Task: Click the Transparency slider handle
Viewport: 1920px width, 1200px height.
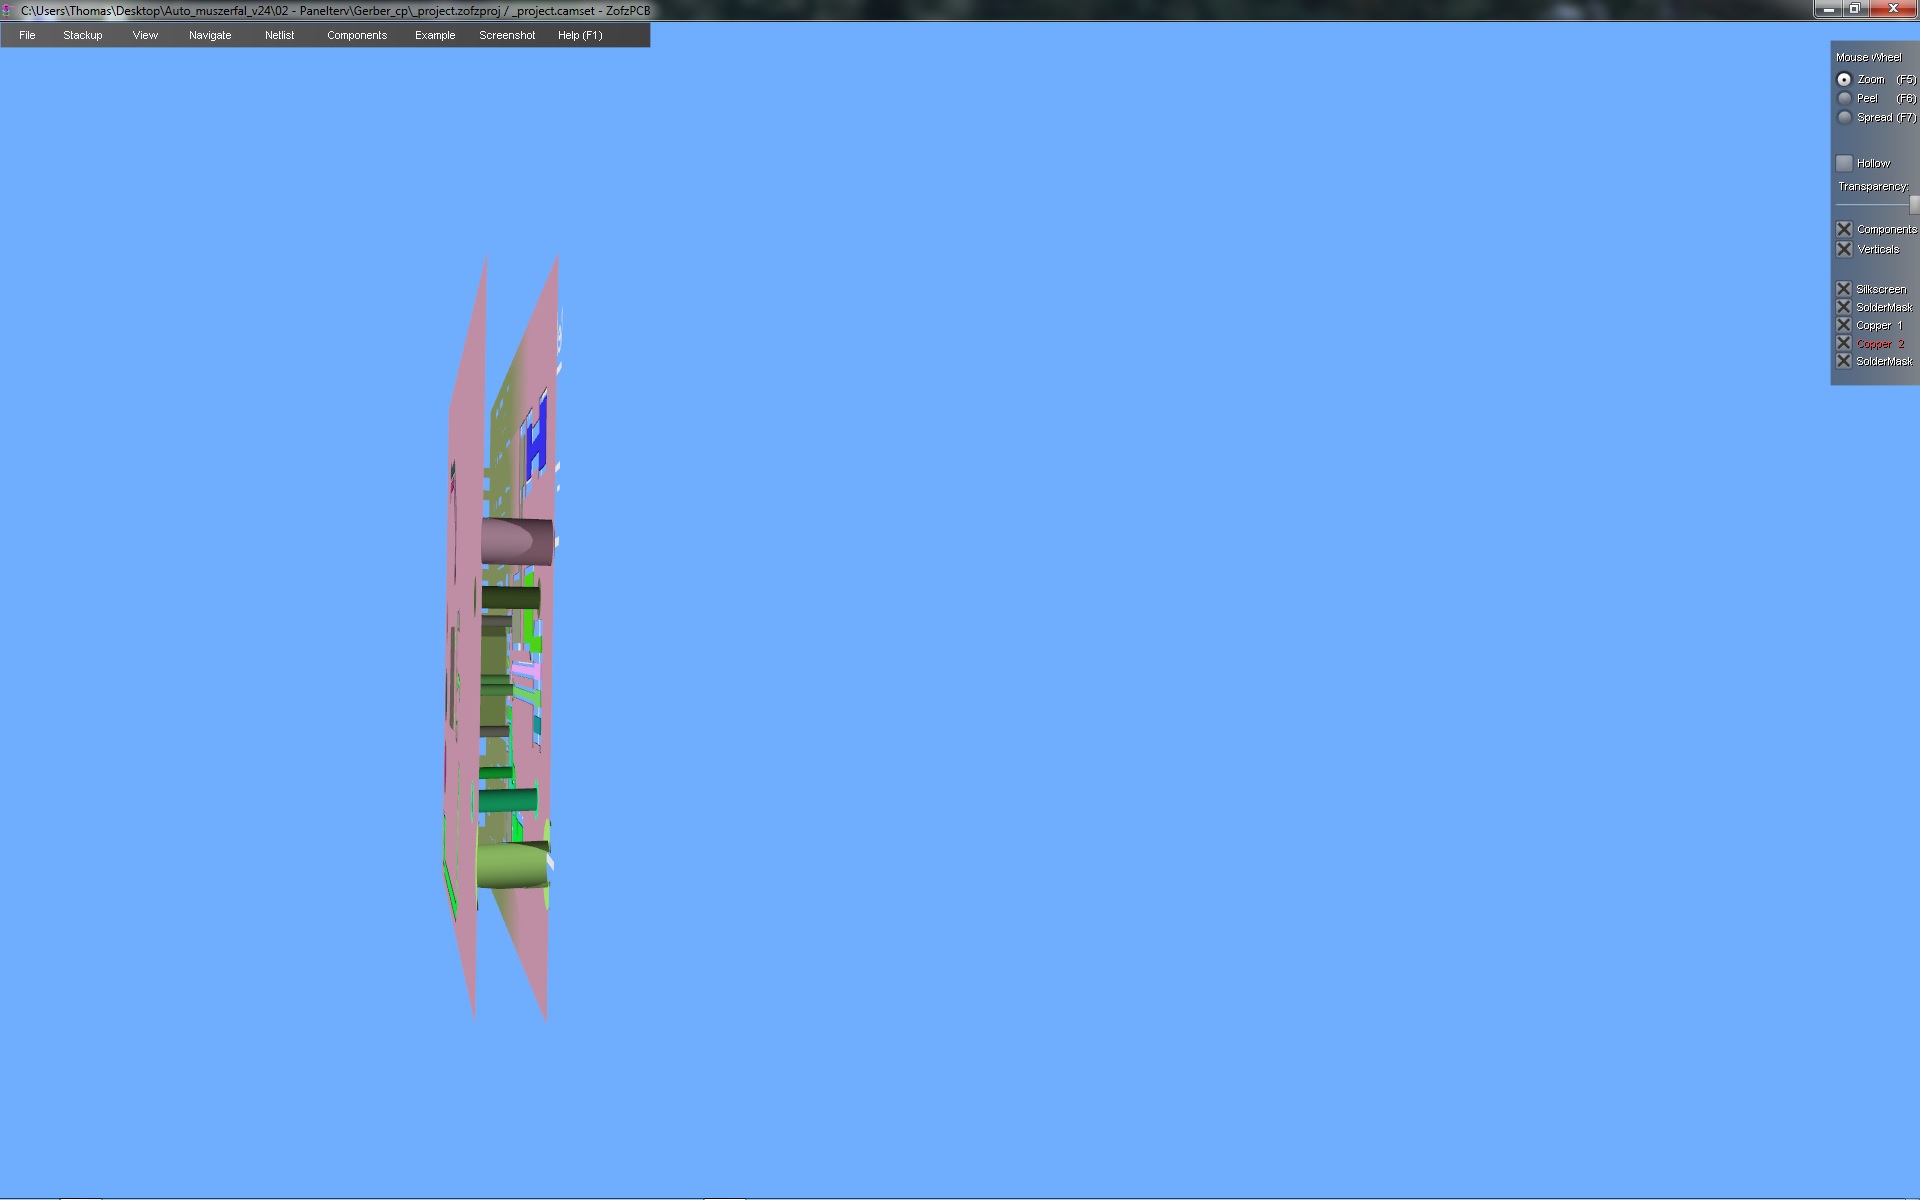Action: (1913, 204)
